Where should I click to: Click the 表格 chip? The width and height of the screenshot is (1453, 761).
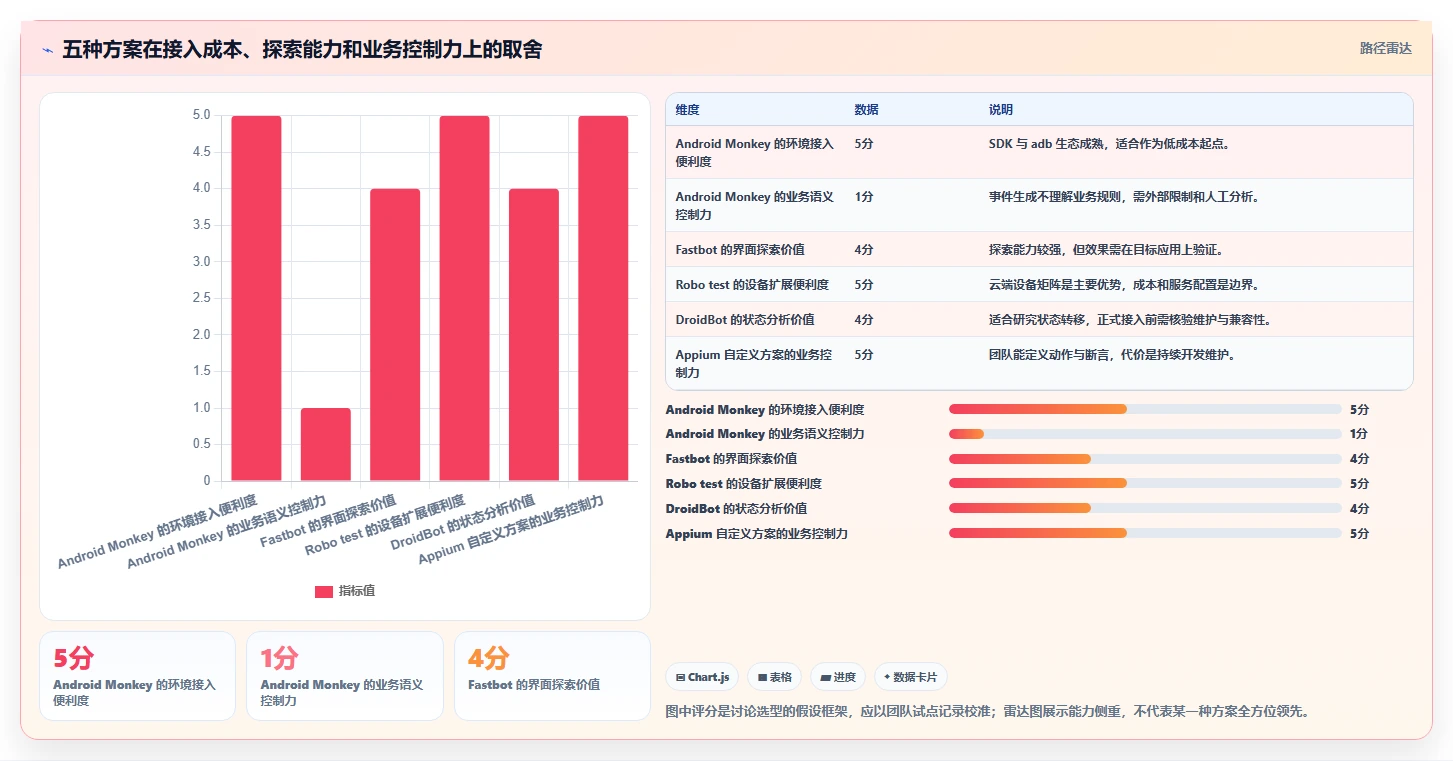pyautogui.click(x=775, y=677)
